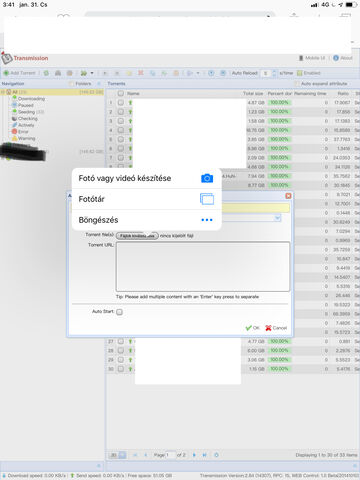The image size is (360, 480).
Task: Tap the camera icon in popup
Action: coord(207,178)
